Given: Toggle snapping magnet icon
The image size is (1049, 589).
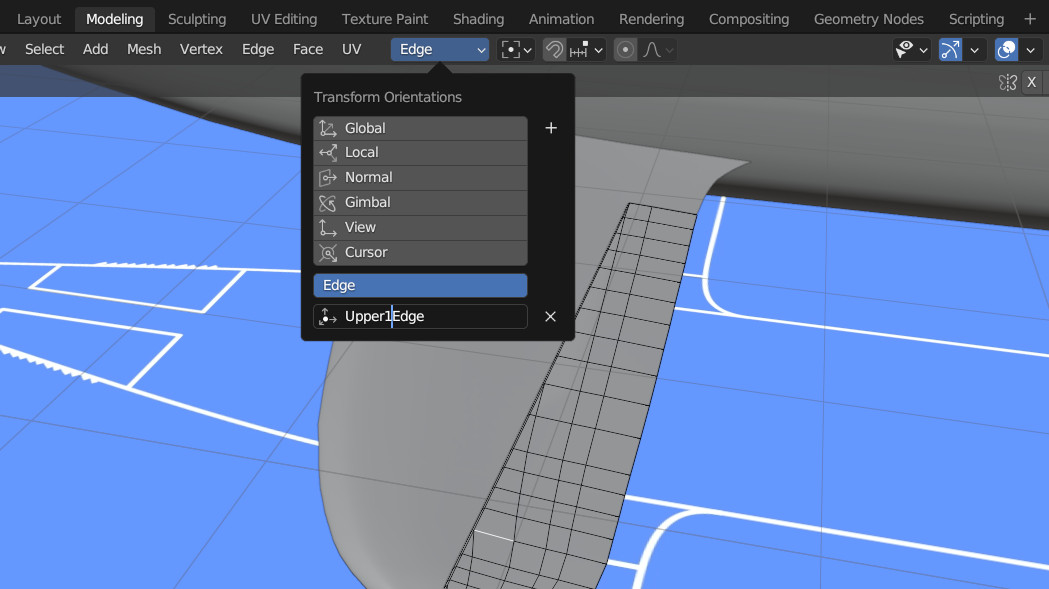Looking at the screenshot, I should pyautogui.click(x=554, y=50).
